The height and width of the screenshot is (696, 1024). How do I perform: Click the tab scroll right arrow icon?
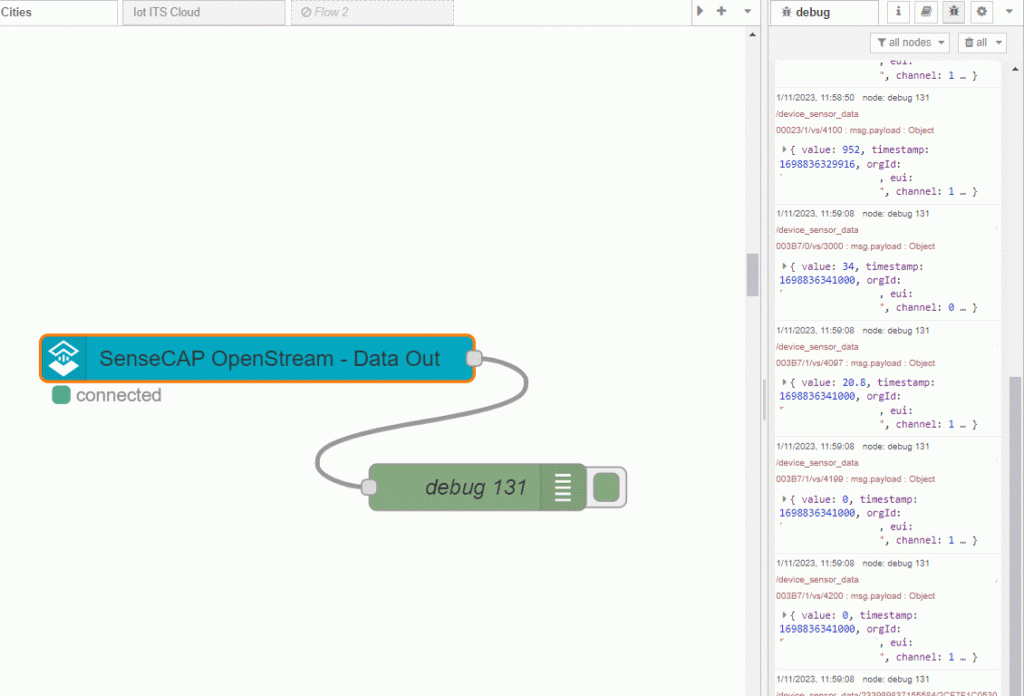(700, 11)
